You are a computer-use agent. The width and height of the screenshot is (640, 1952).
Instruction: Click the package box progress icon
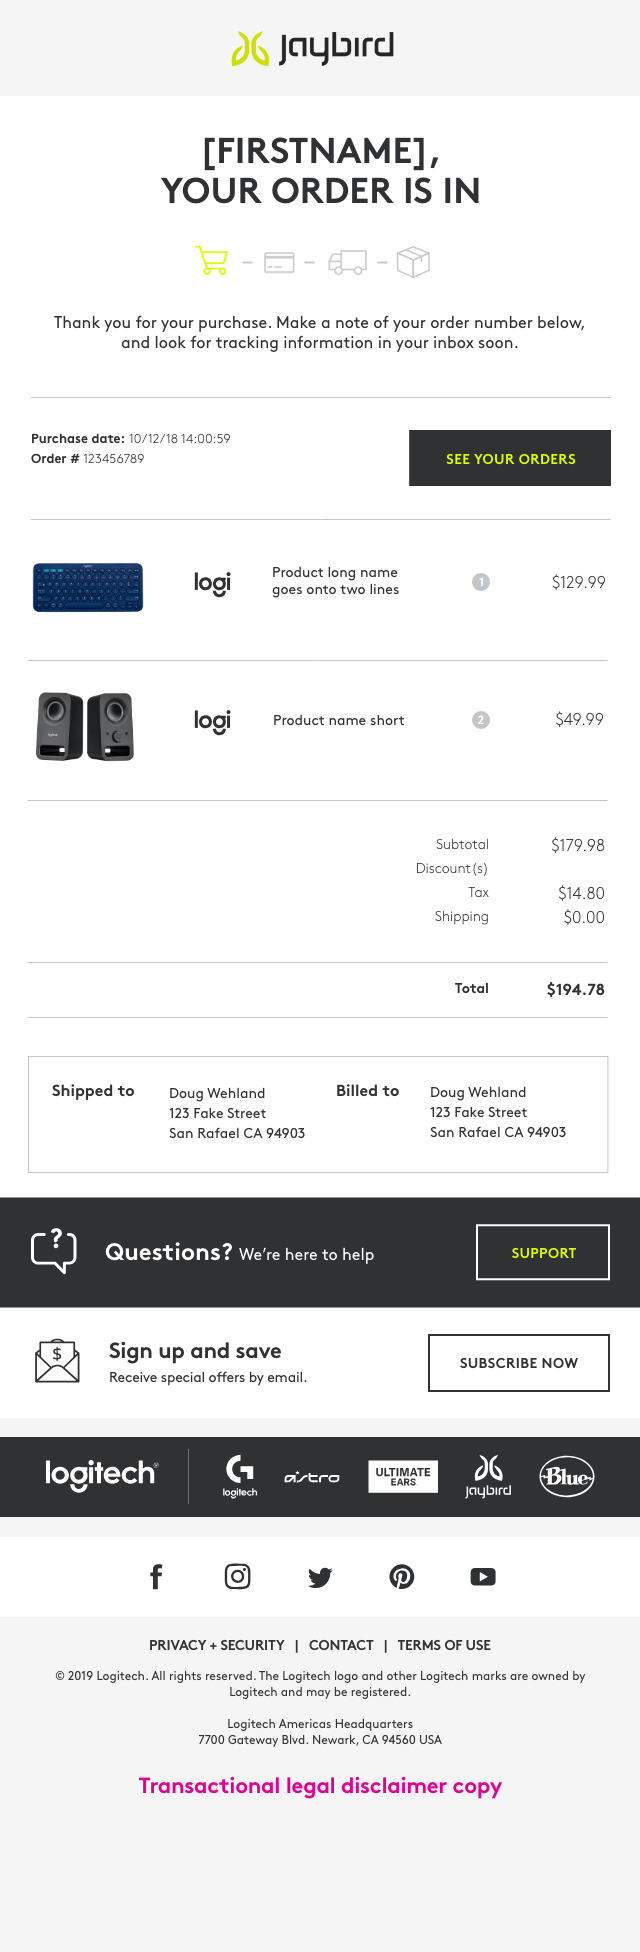413,262
